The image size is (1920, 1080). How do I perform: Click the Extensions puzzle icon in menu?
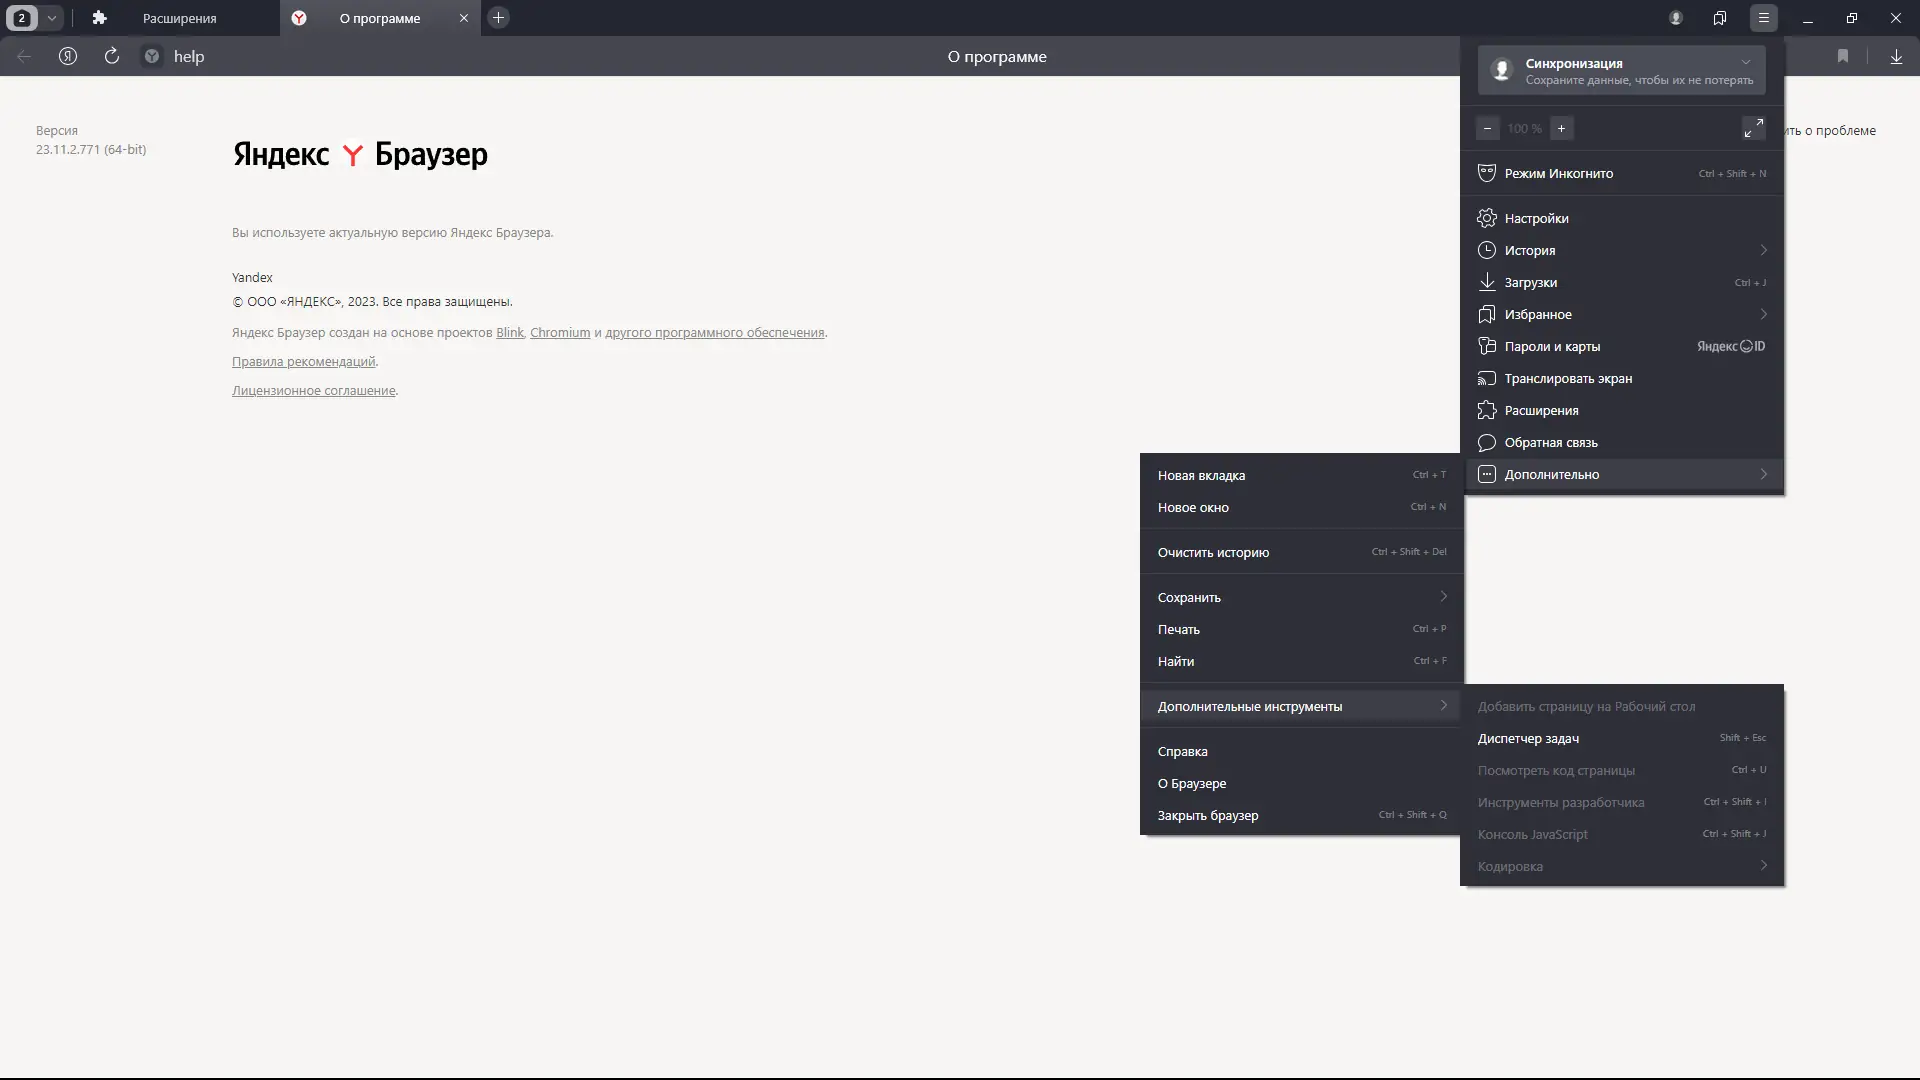[x=1487, y=410]
